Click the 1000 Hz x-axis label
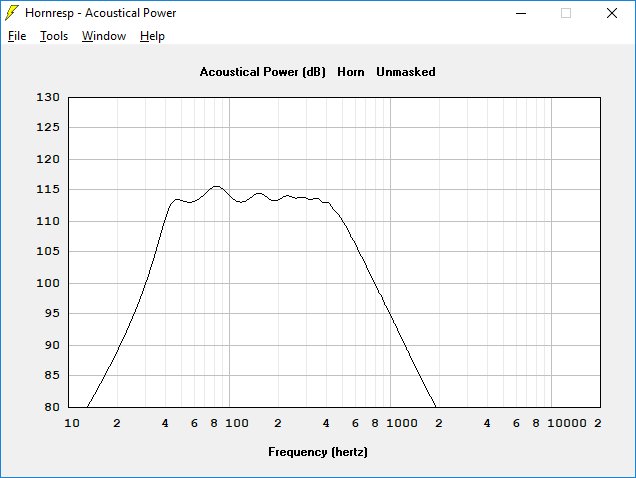Viewport: 636px width, 478px height. click(x=402, y=423)
